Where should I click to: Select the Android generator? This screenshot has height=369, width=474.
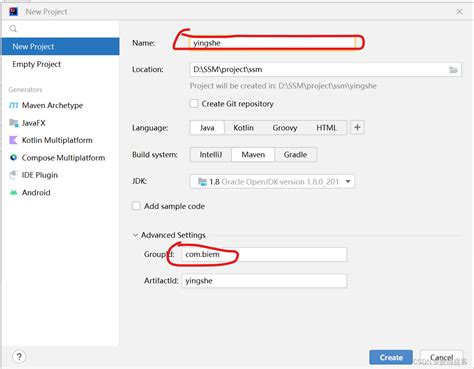[30, 192]
